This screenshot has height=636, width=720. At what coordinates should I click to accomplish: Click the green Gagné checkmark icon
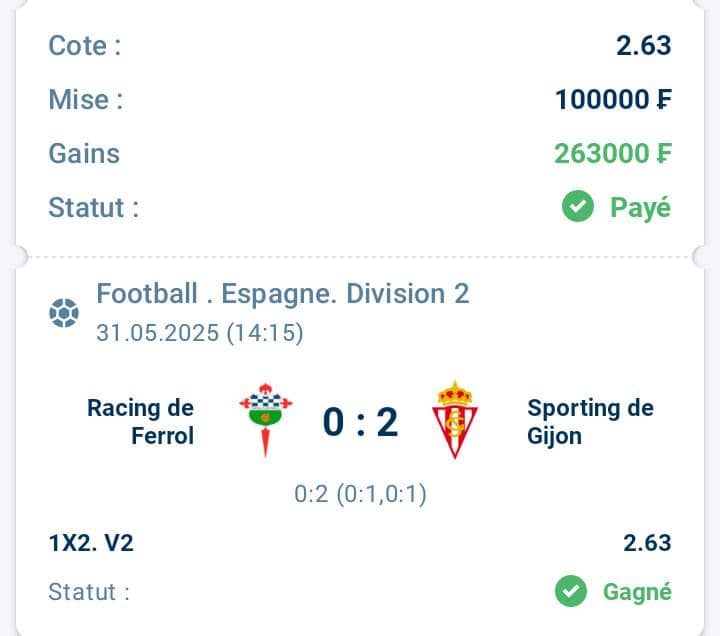click(x=571, y=591)
